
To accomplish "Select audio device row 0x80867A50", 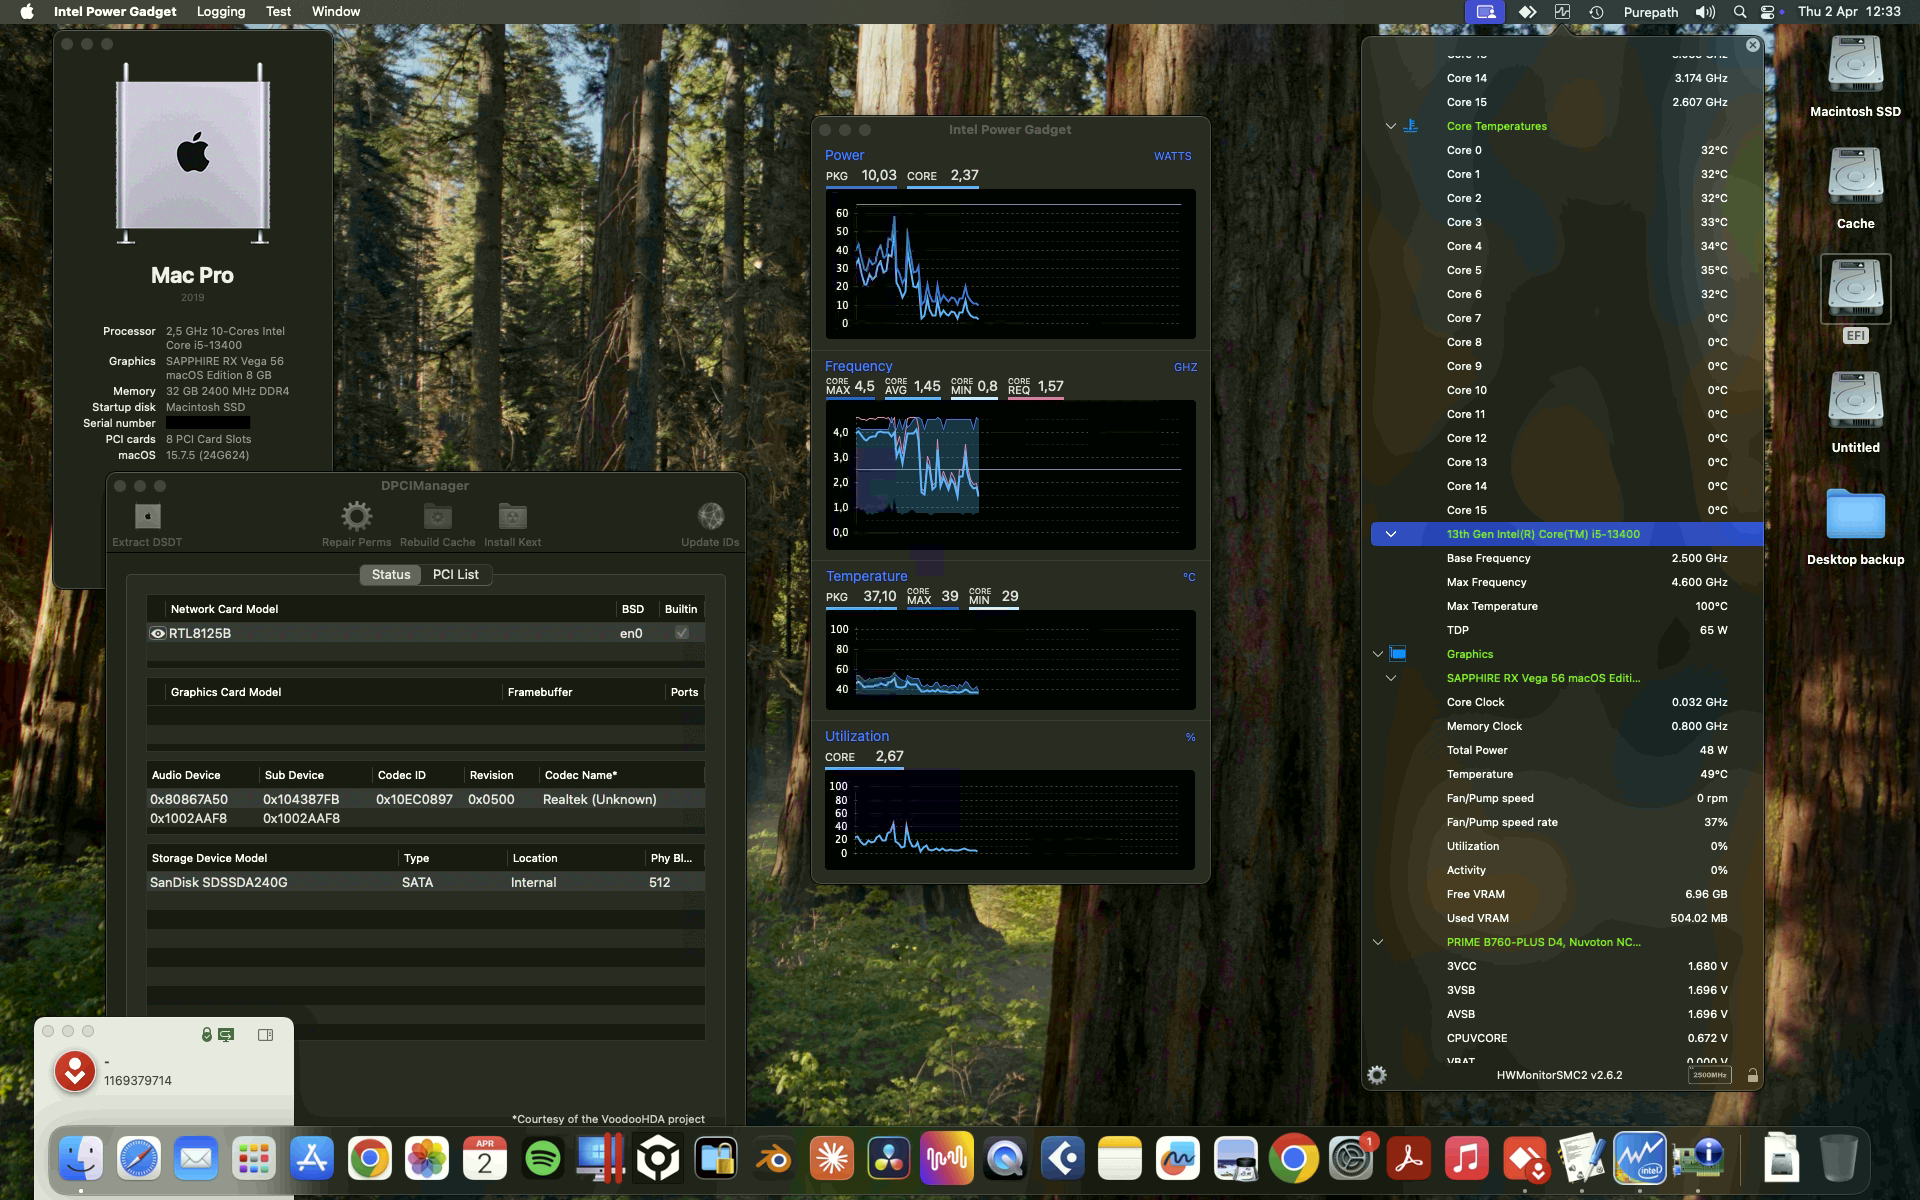I will [x=426, y=799].
